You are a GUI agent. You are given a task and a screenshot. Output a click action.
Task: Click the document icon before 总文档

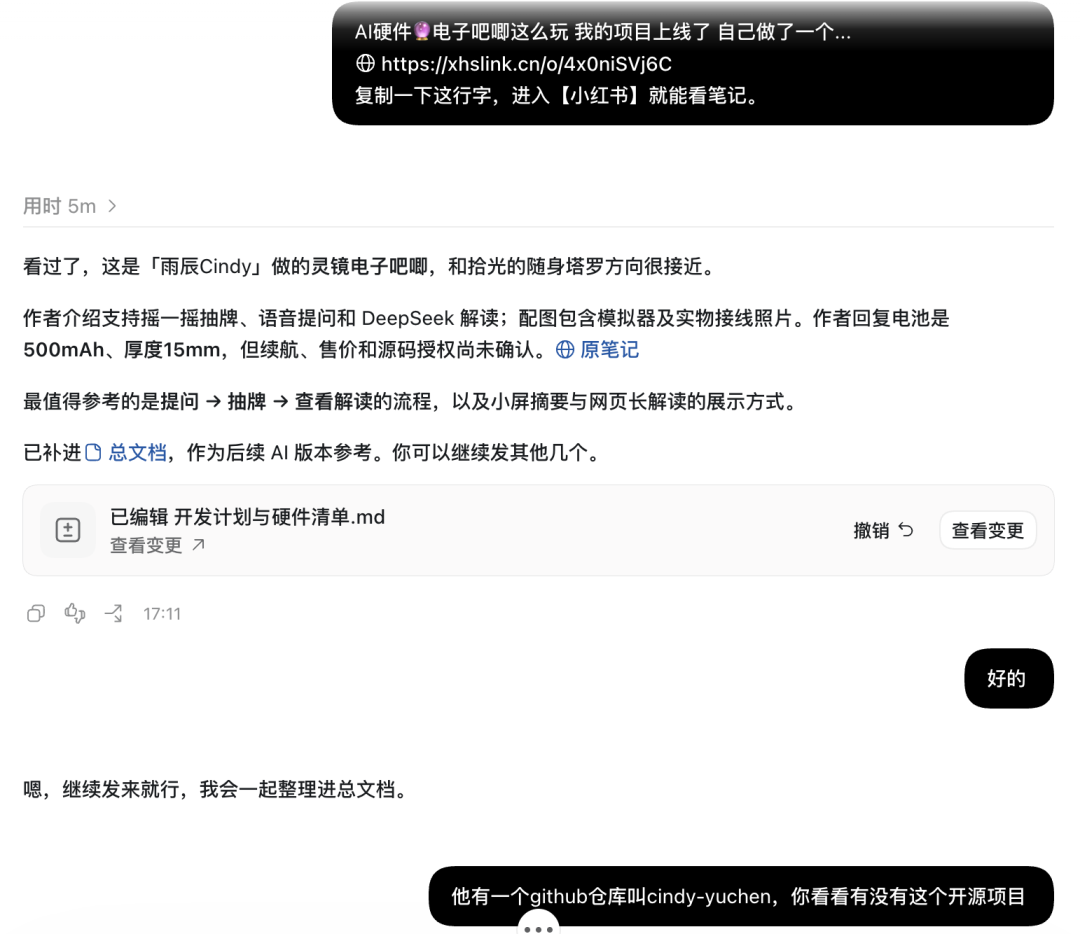tap(93, 453)
